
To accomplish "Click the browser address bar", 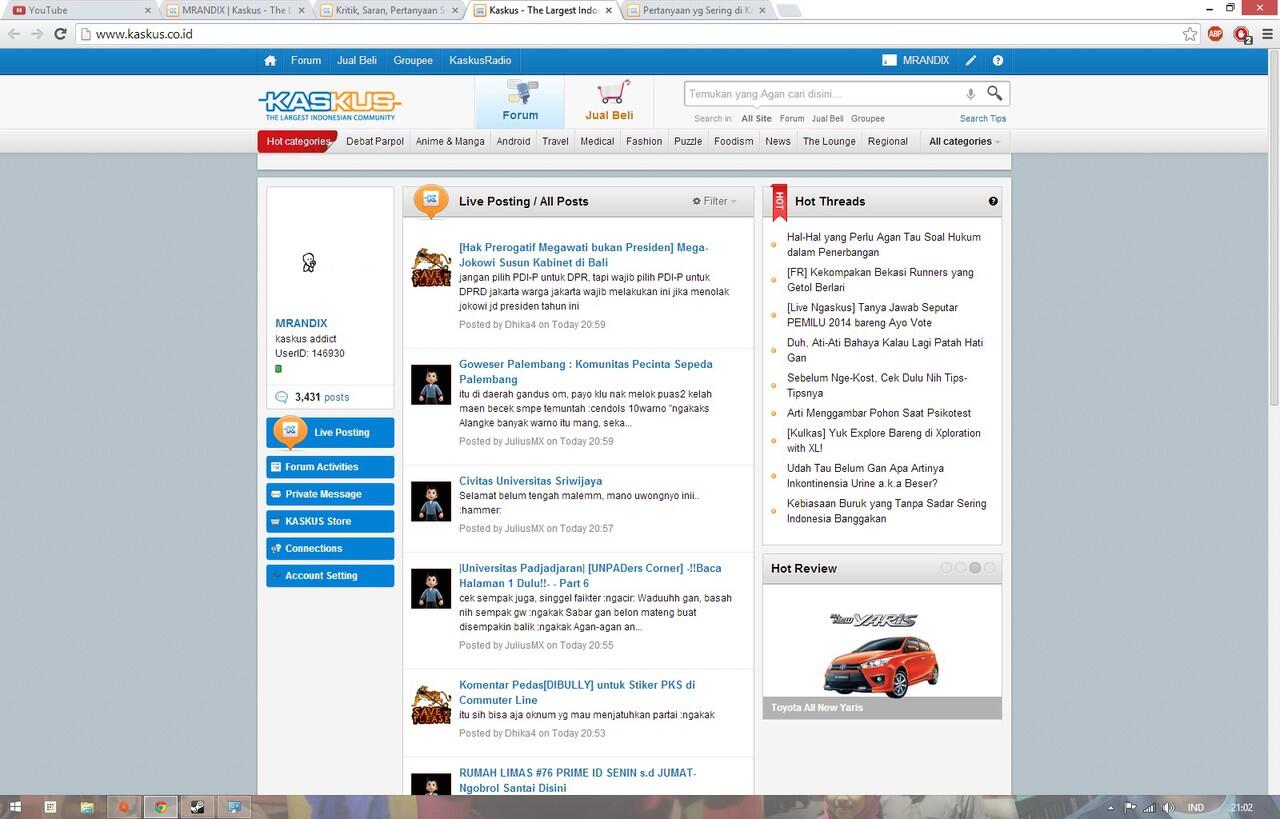I will pos(630,34).
